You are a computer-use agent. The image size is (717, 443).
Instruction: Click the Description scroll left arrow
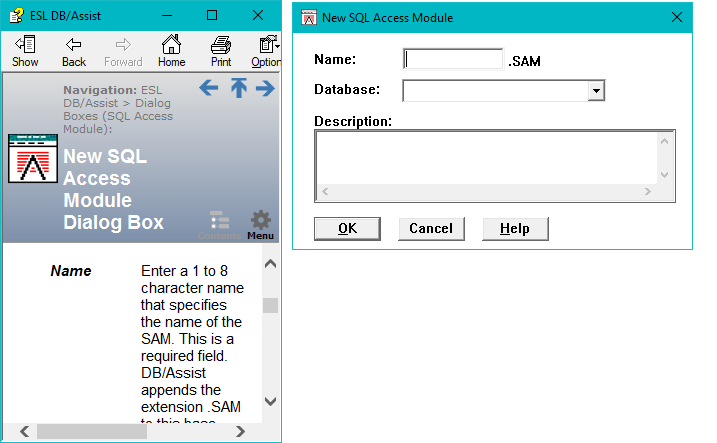325,192
